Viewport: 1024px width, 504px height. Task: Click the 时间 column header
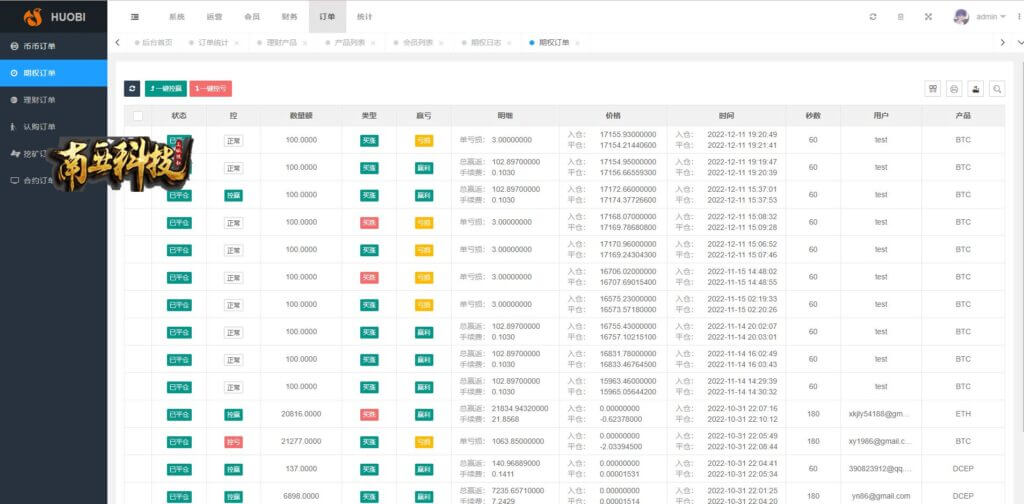(x=726, y=116)
